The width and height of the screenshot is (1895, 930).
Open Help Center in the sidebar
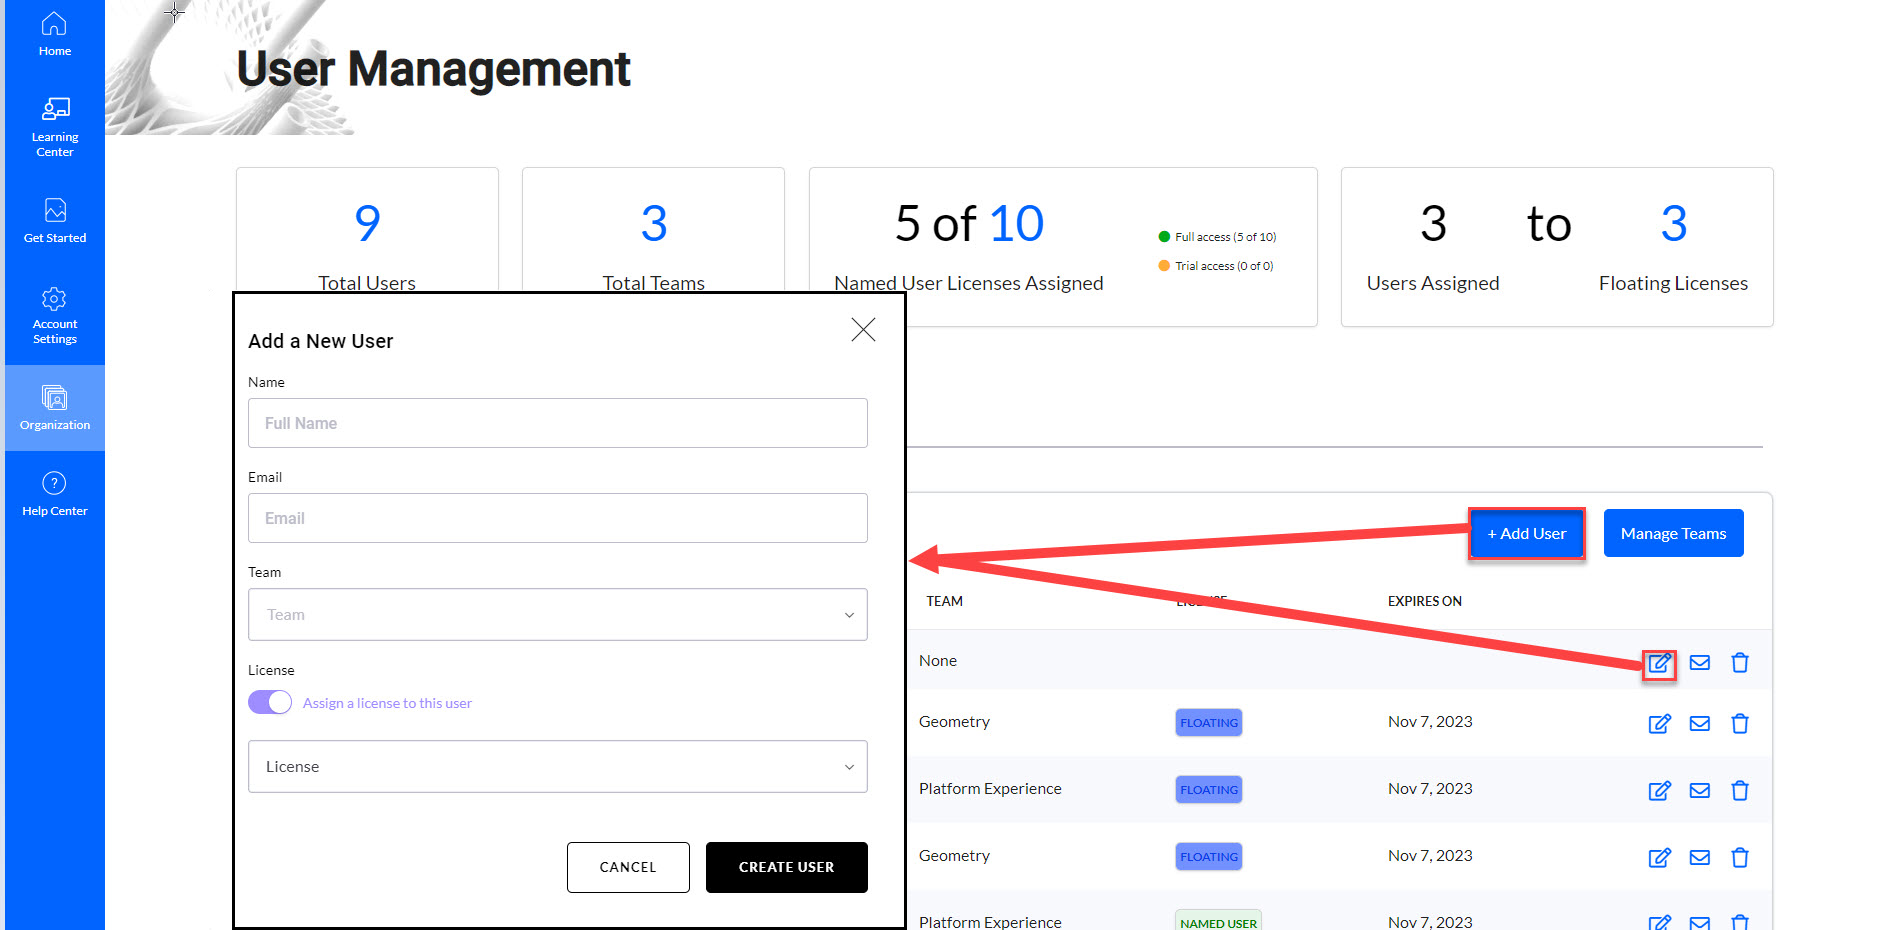[x=55, y=494]
